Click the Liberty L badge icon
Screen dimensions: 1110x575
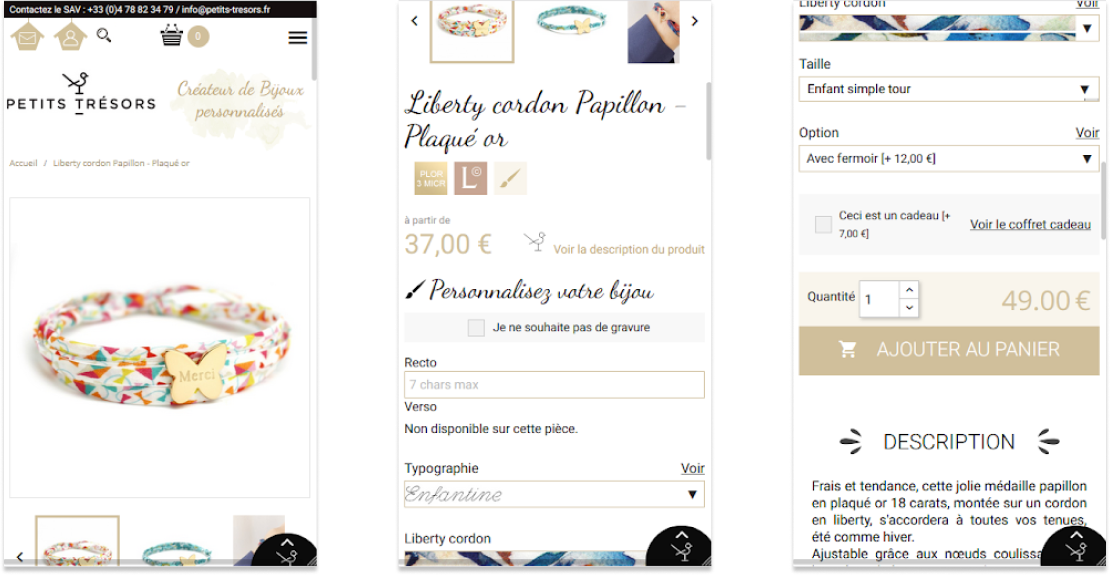[470, 178]
